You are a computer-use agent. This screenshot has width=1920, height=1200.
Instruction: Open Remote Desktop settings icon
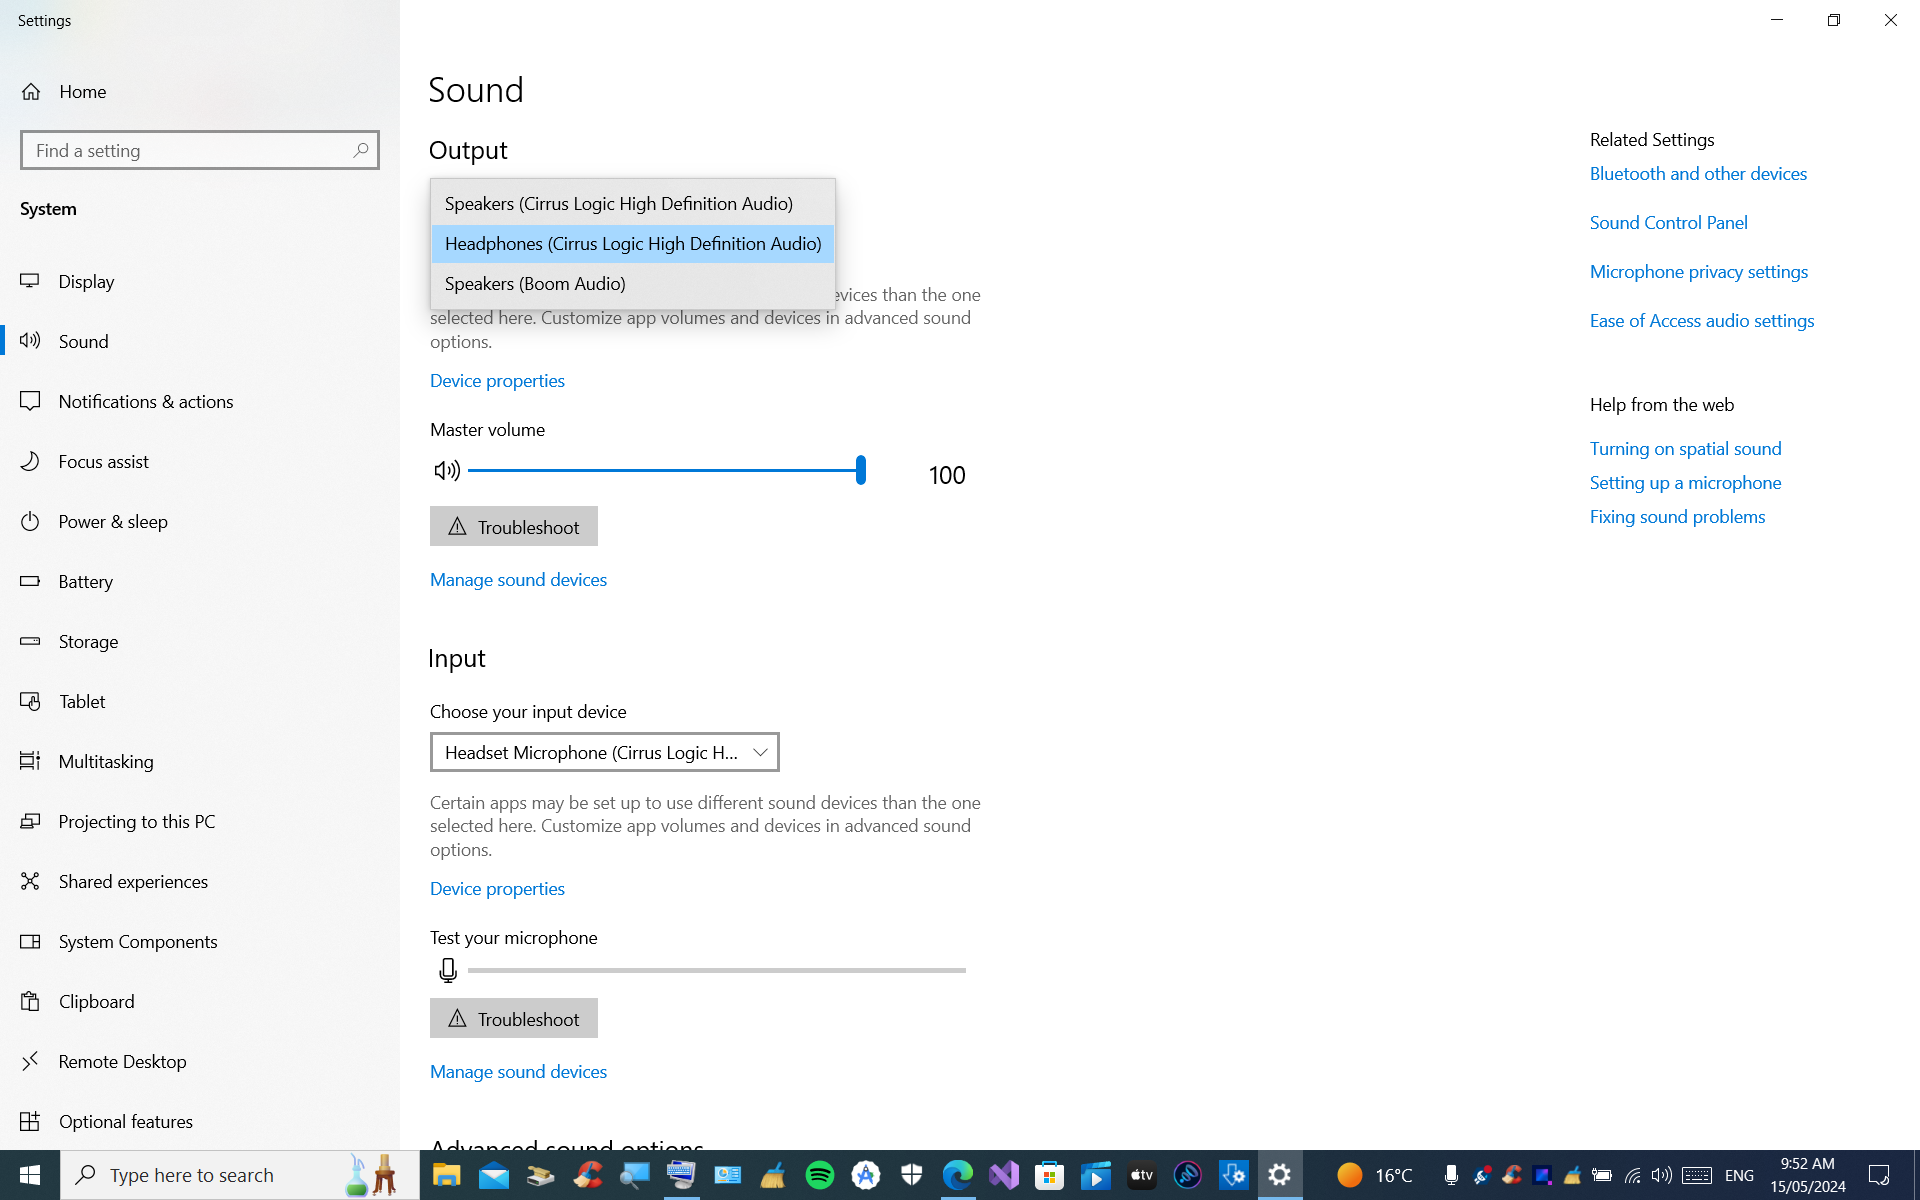pos(30,1061)
